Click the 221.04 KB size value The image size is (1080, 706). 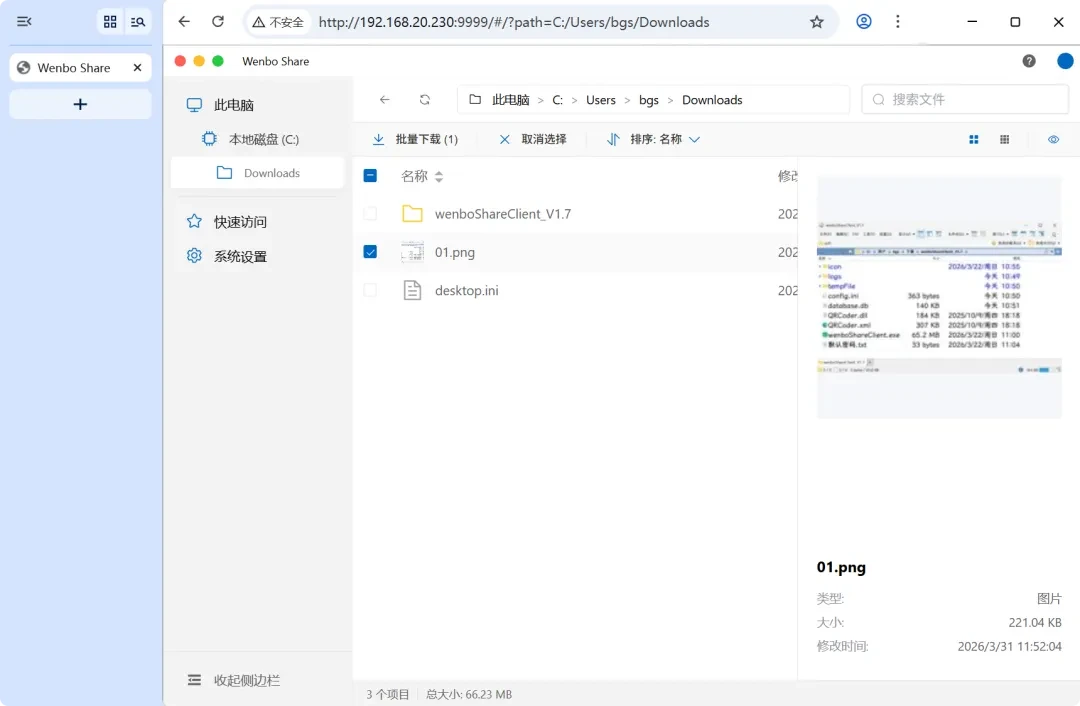tap(1035, 622)
